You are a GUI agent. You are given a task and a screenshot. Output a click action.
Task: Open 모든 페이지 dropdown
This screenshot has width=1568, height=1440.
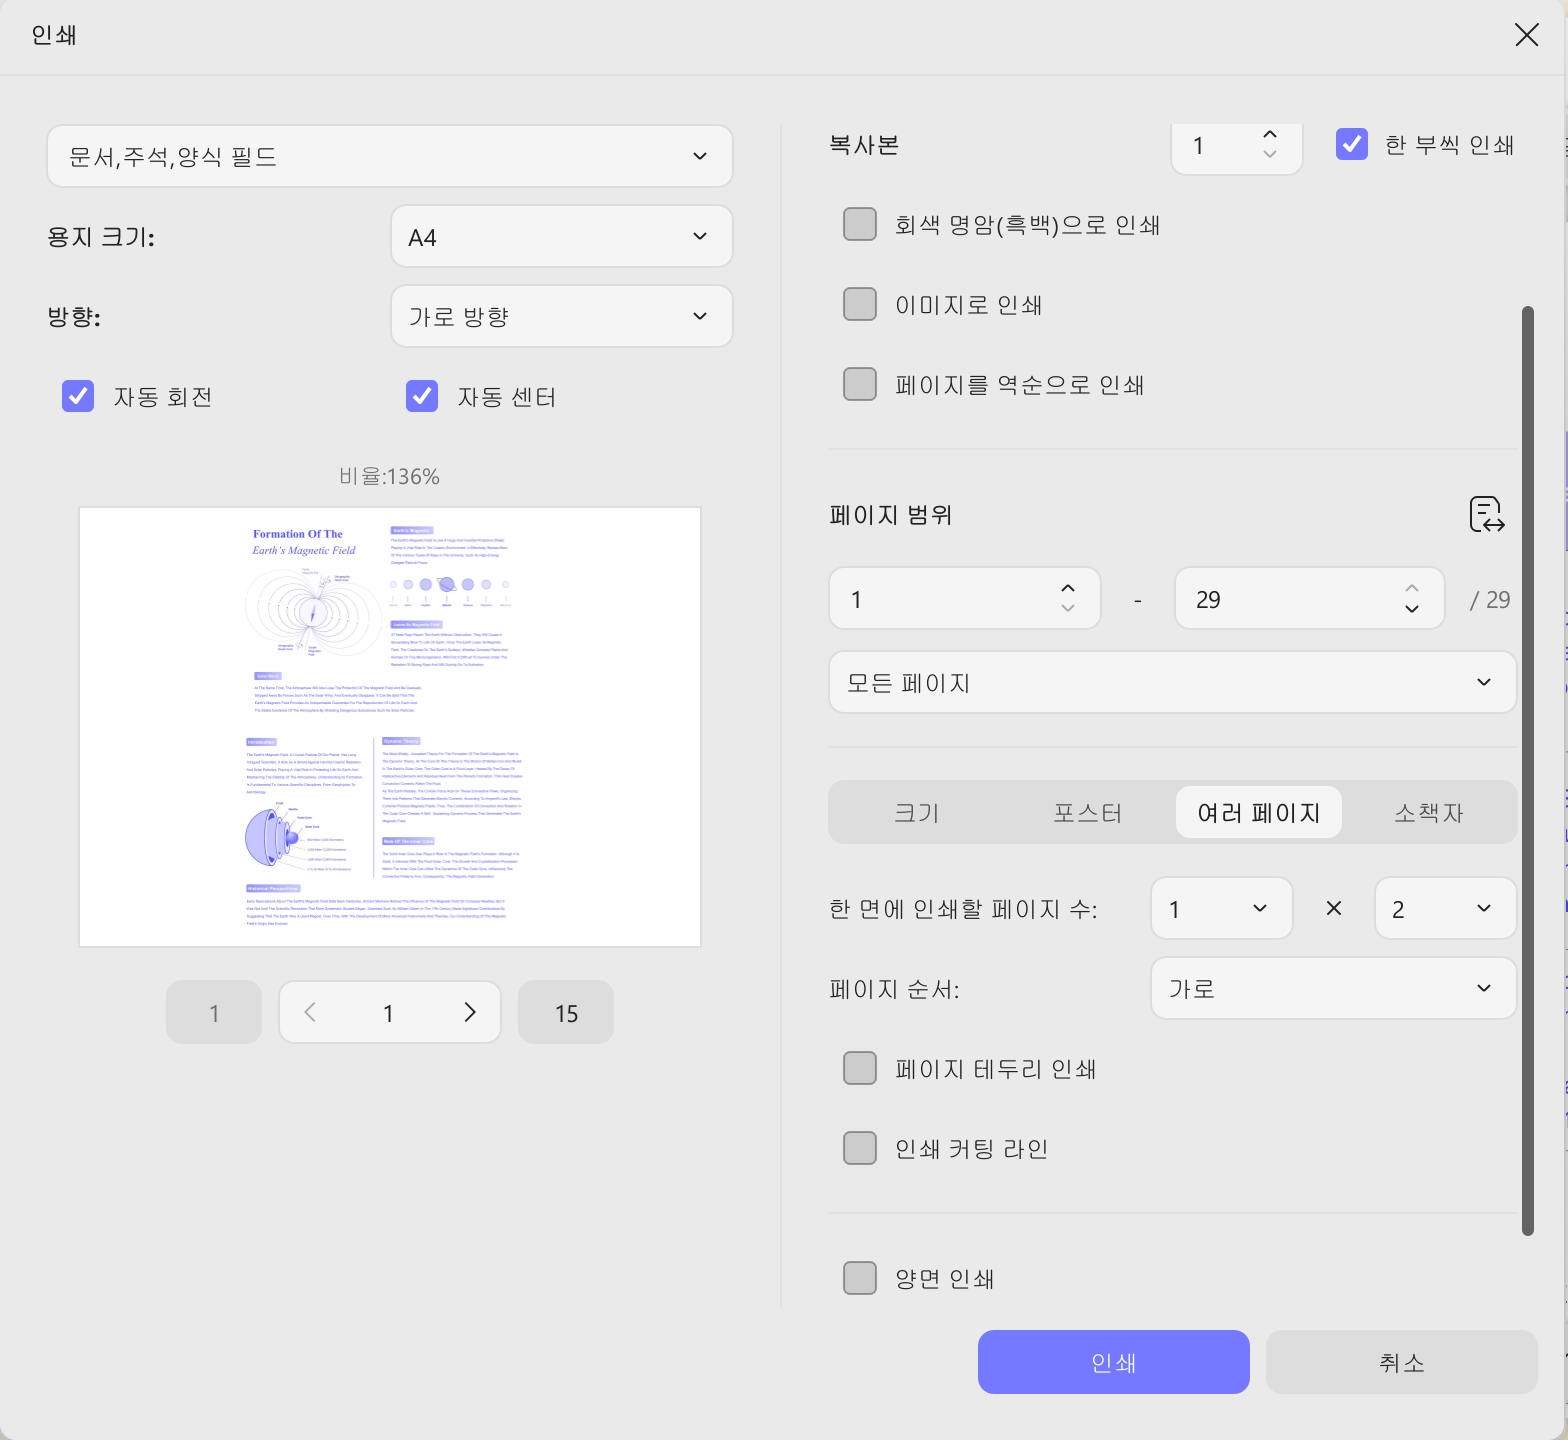click(1173, 682)
